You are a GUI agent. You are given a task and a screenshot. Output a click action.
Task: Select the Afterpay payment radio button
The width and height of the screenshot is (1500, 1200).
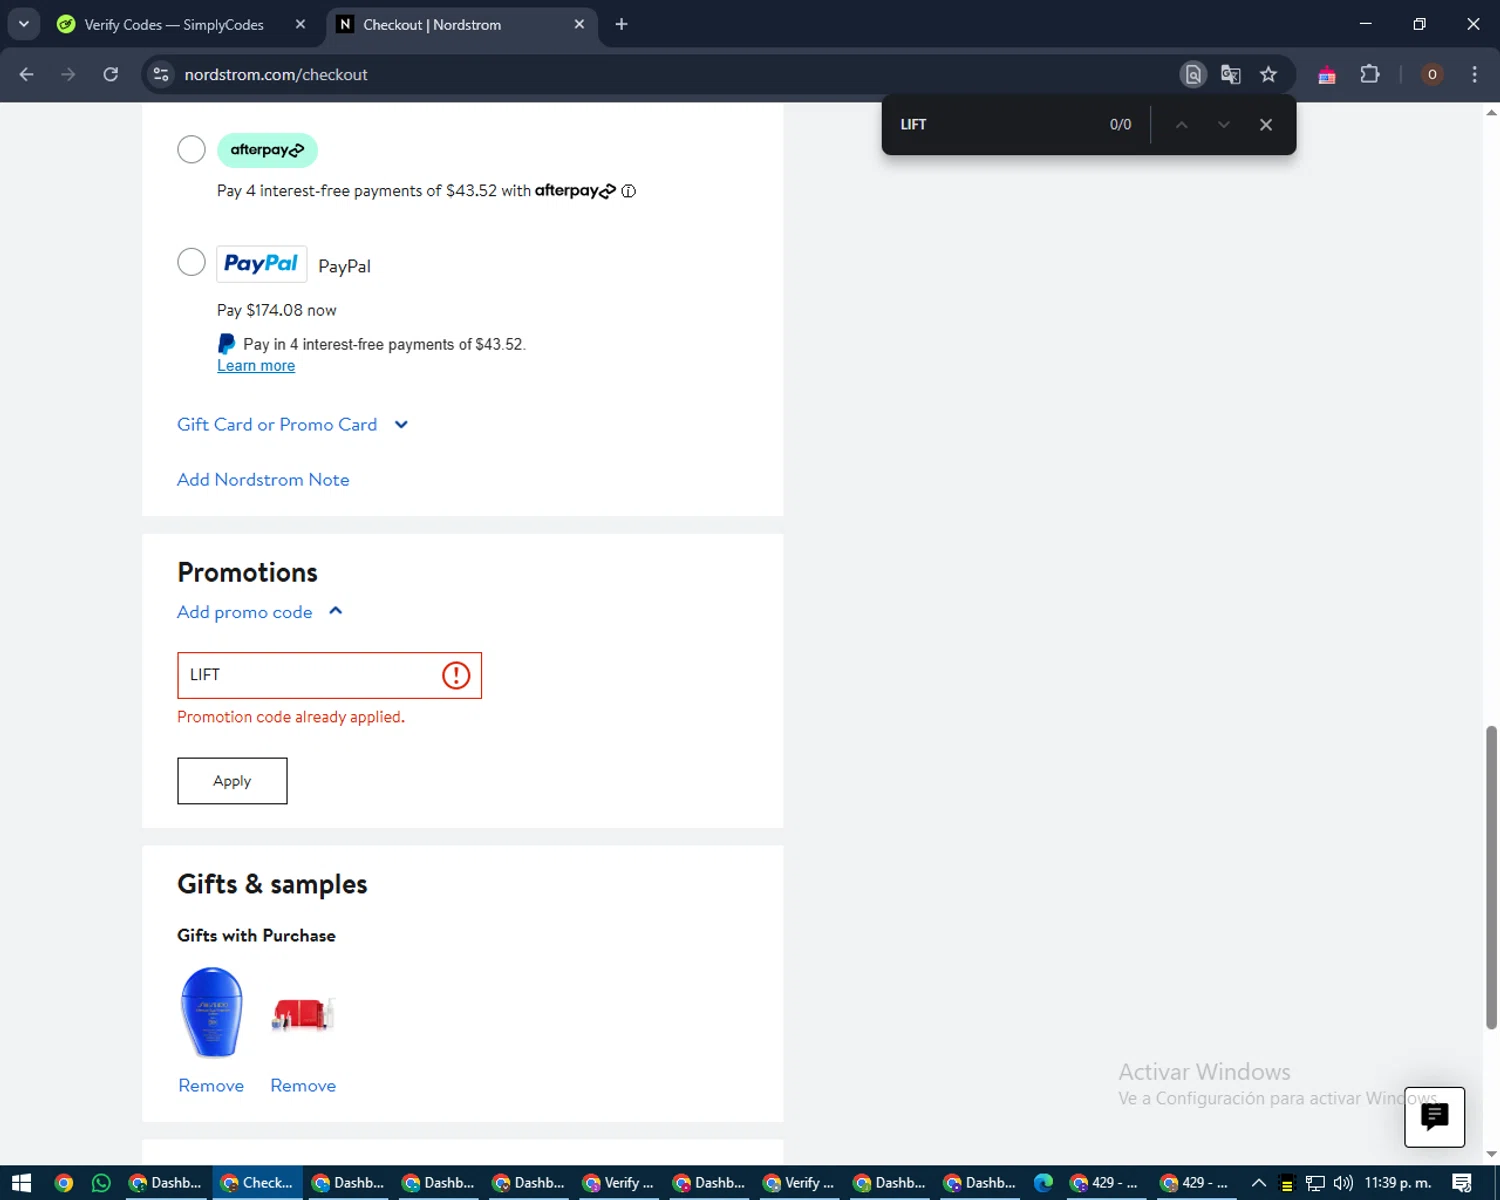click(x=191, y=149)
